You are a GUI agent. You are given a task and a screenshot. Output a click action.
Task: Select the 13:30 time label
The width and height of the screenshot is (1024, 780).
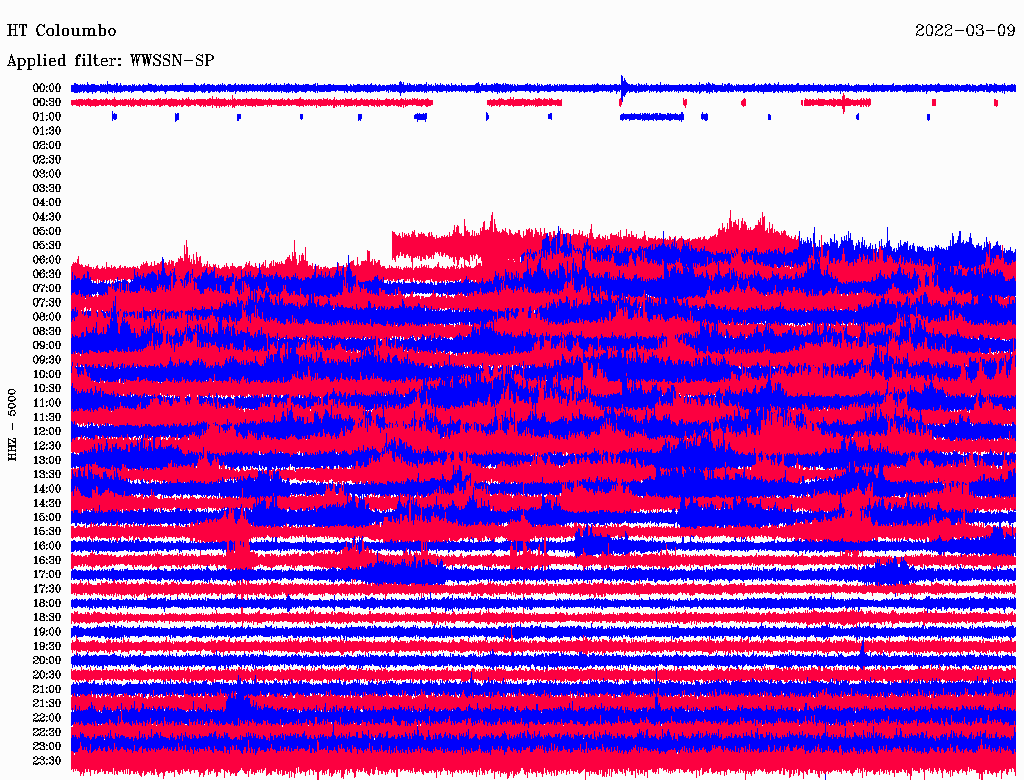[x=47, y=474]
